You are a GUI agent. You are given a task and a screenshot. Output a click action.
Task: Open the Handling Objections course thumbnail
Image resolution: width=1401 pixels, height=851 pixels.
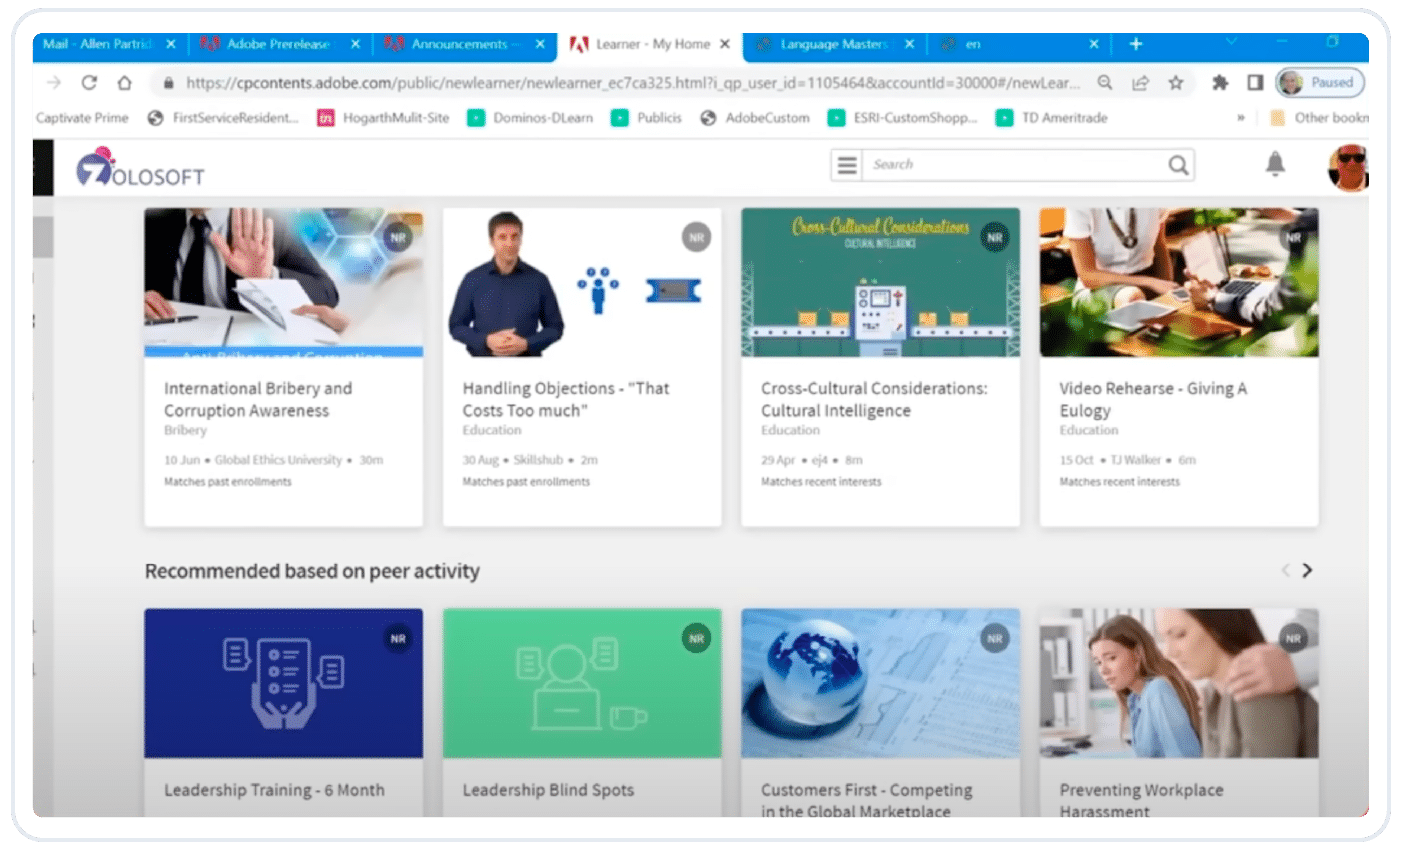click(x=582, y=283)
